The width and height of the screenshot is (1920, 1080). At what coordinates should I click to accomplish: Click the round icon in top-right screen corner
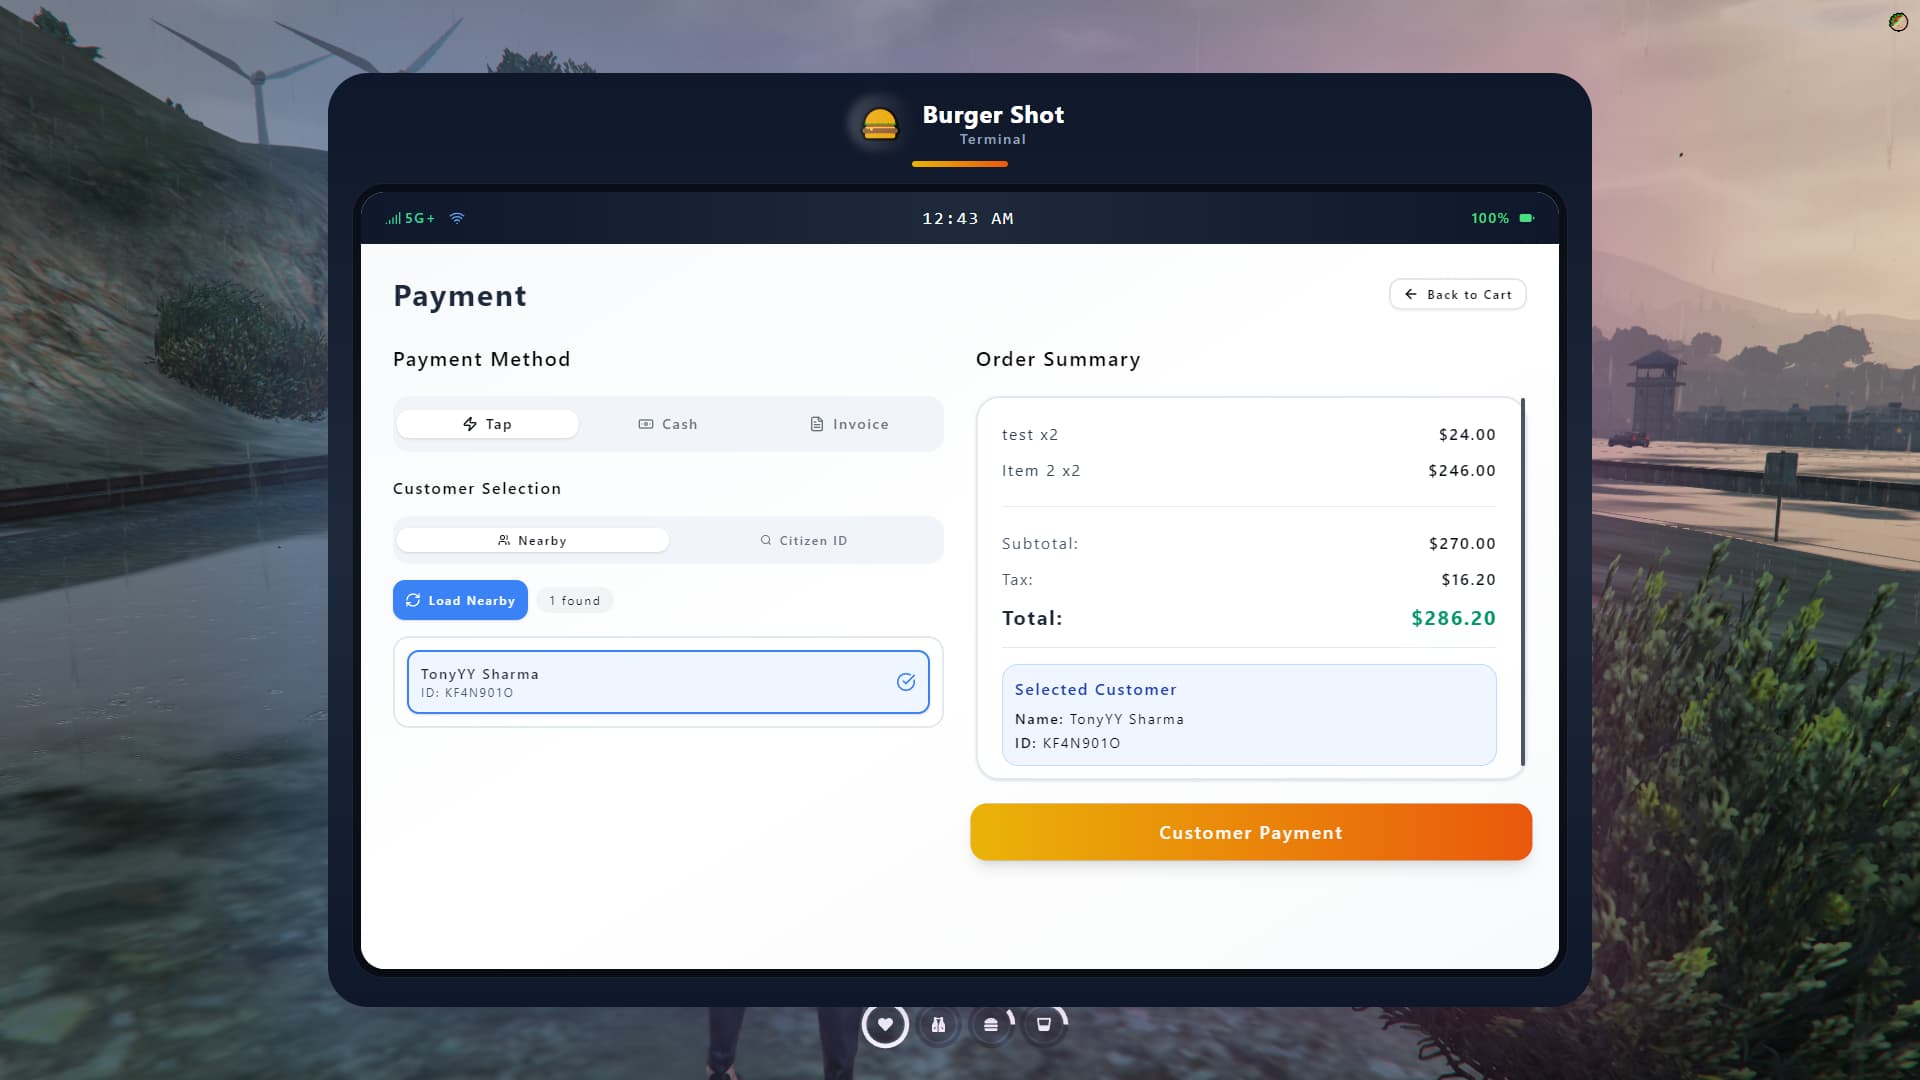[x=1898, y=22]
